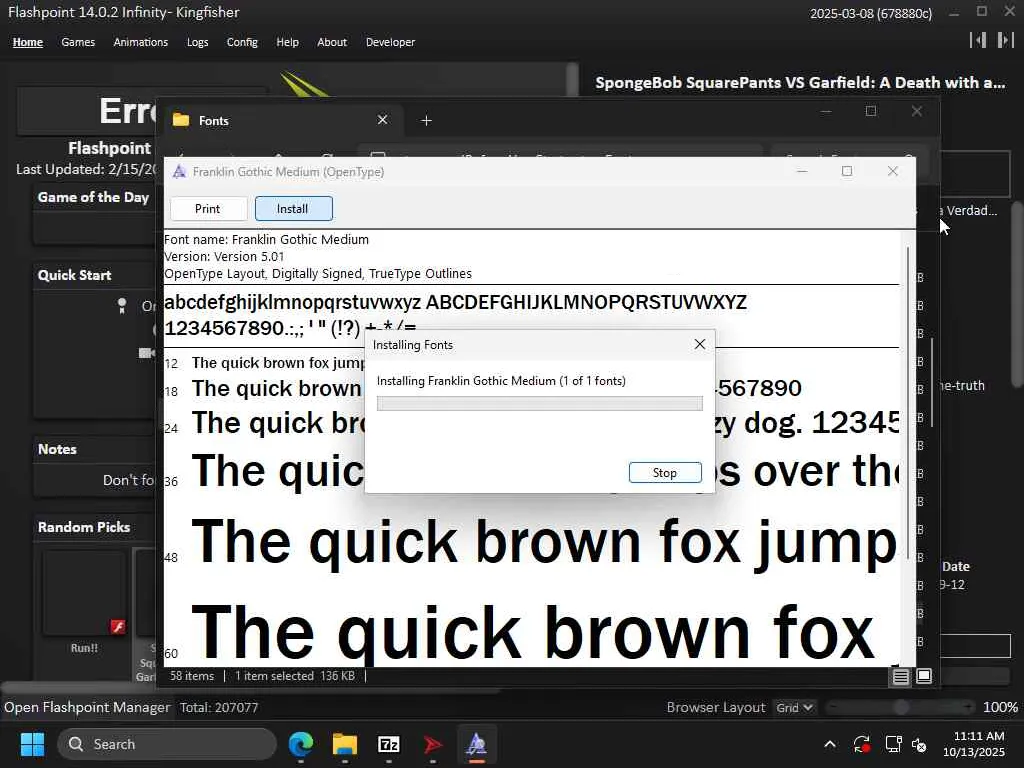
Task: Click the '100%' zoom value
Action: pyautogui.click(x=1000, y=708)
